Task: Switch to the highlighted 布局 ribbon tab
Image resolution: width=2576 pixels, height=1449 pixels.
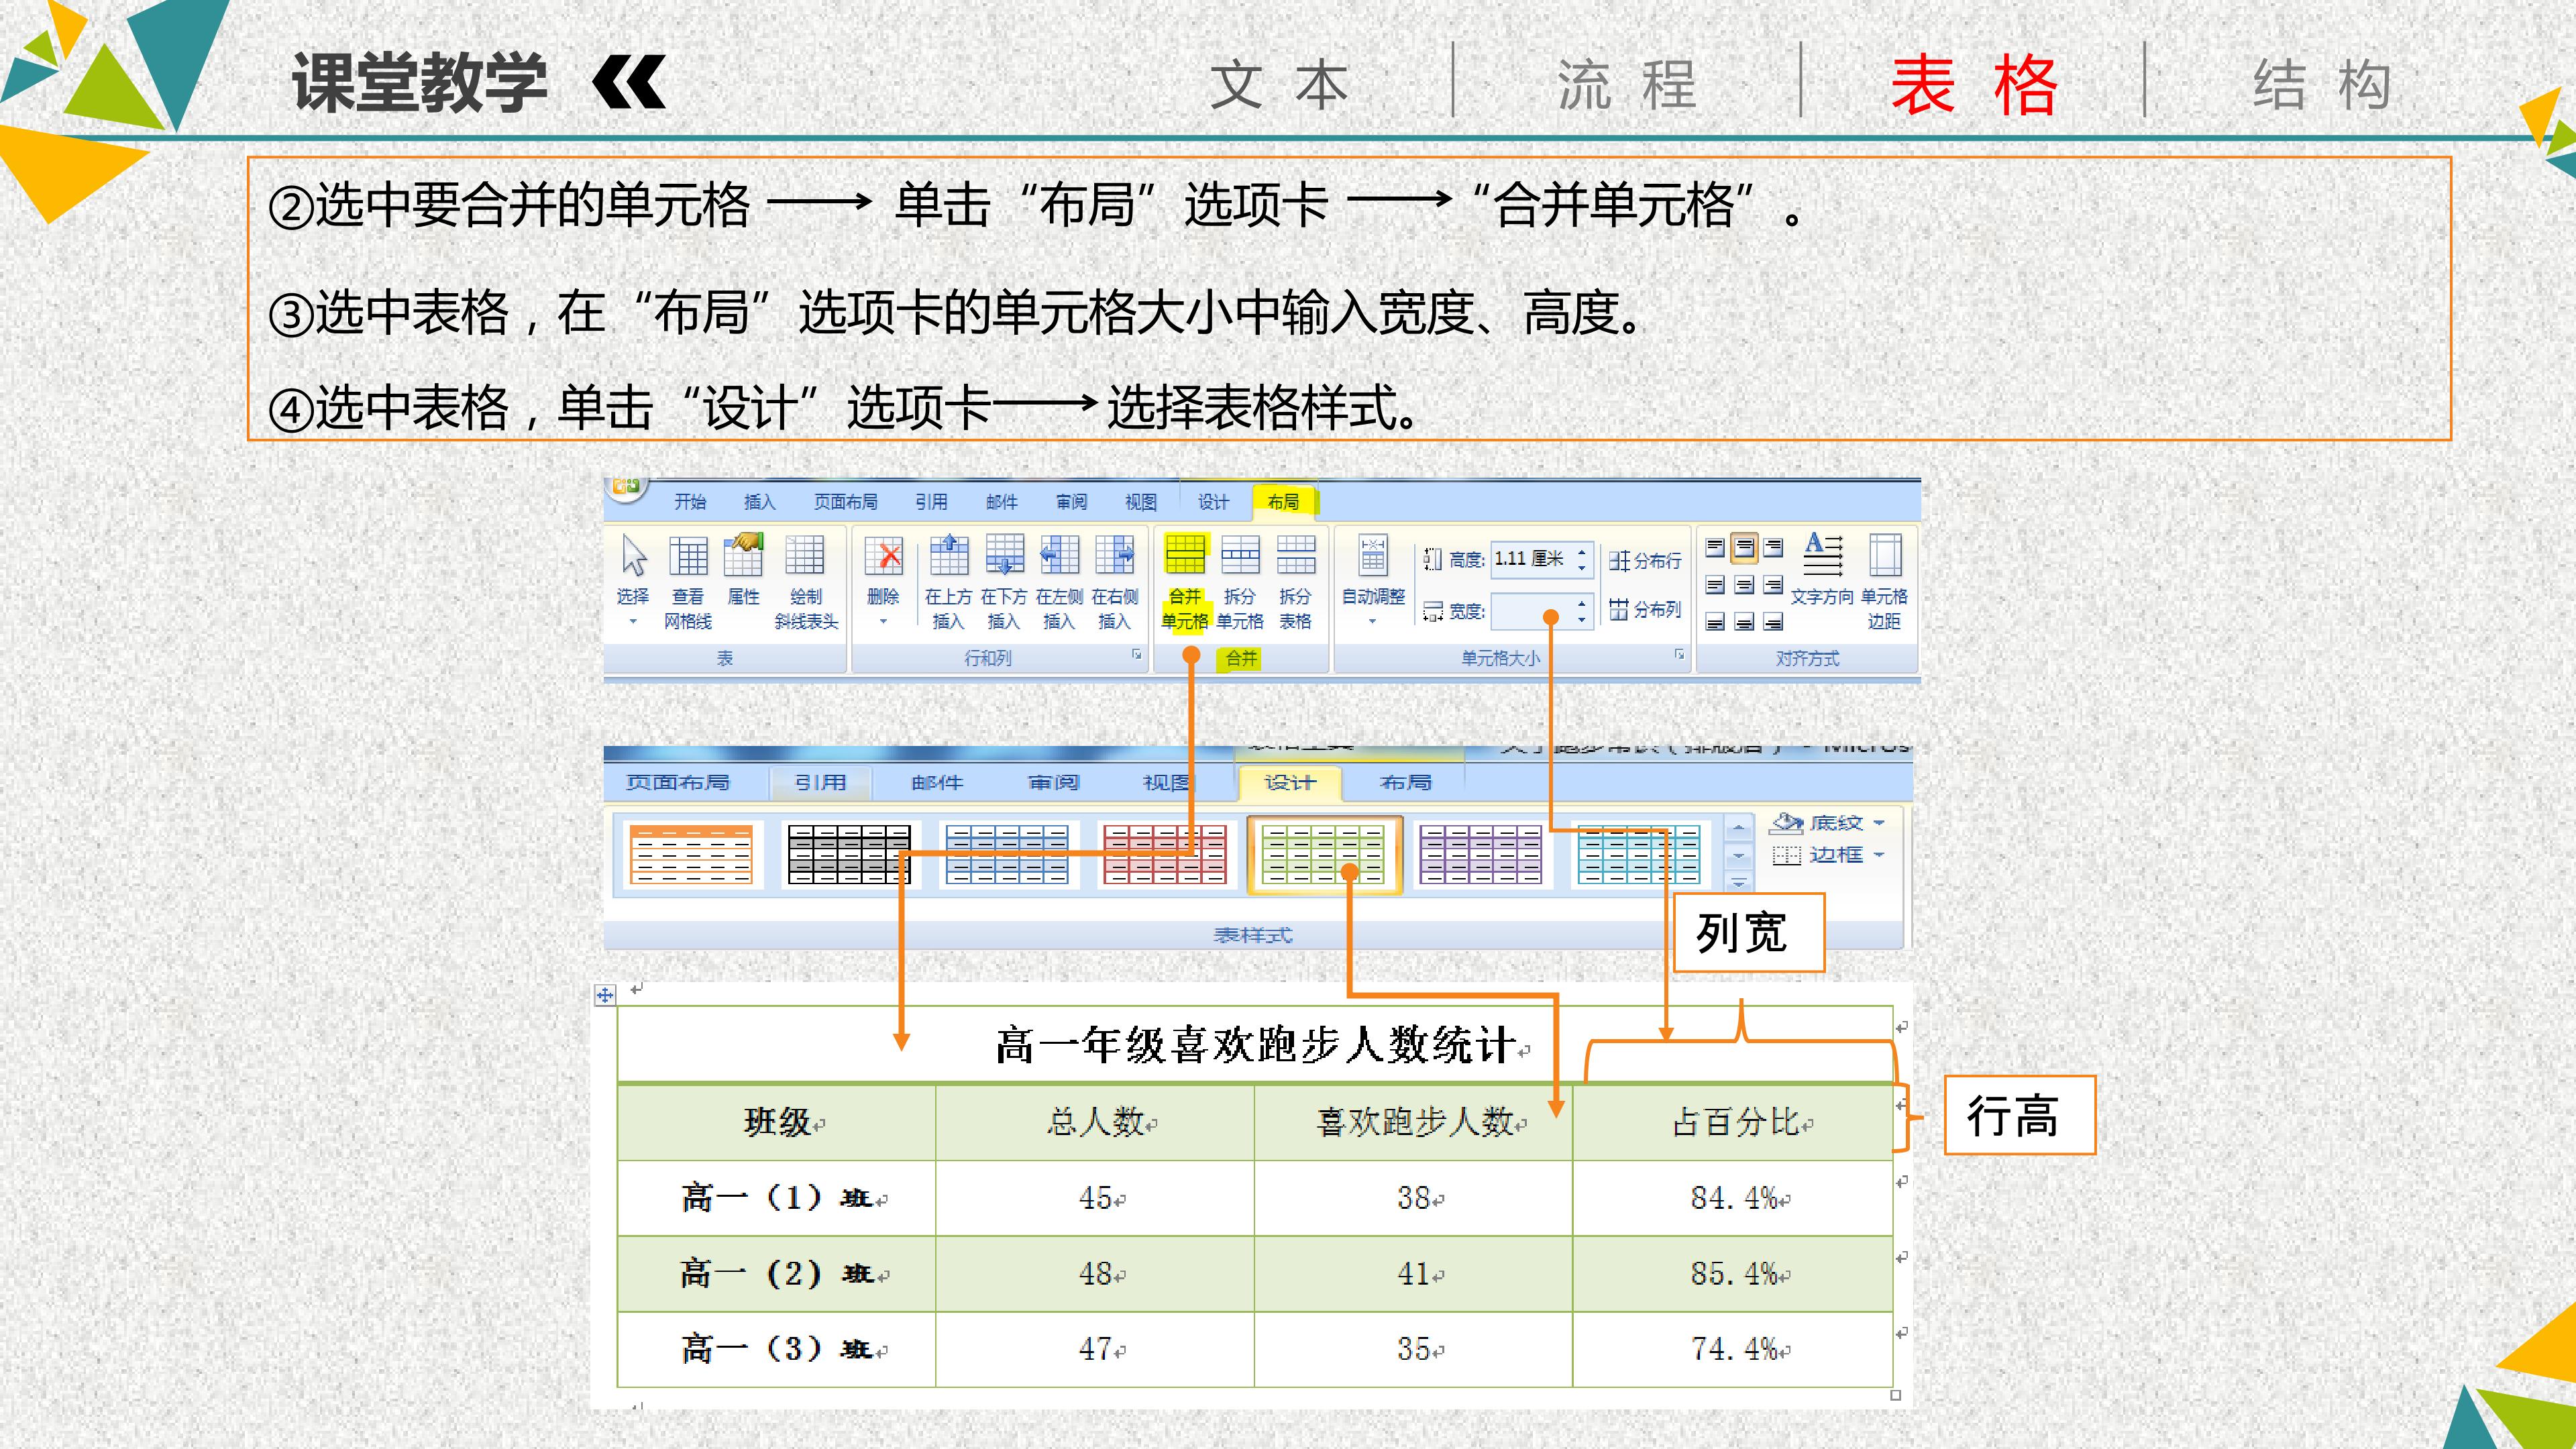Action: 1284,502
